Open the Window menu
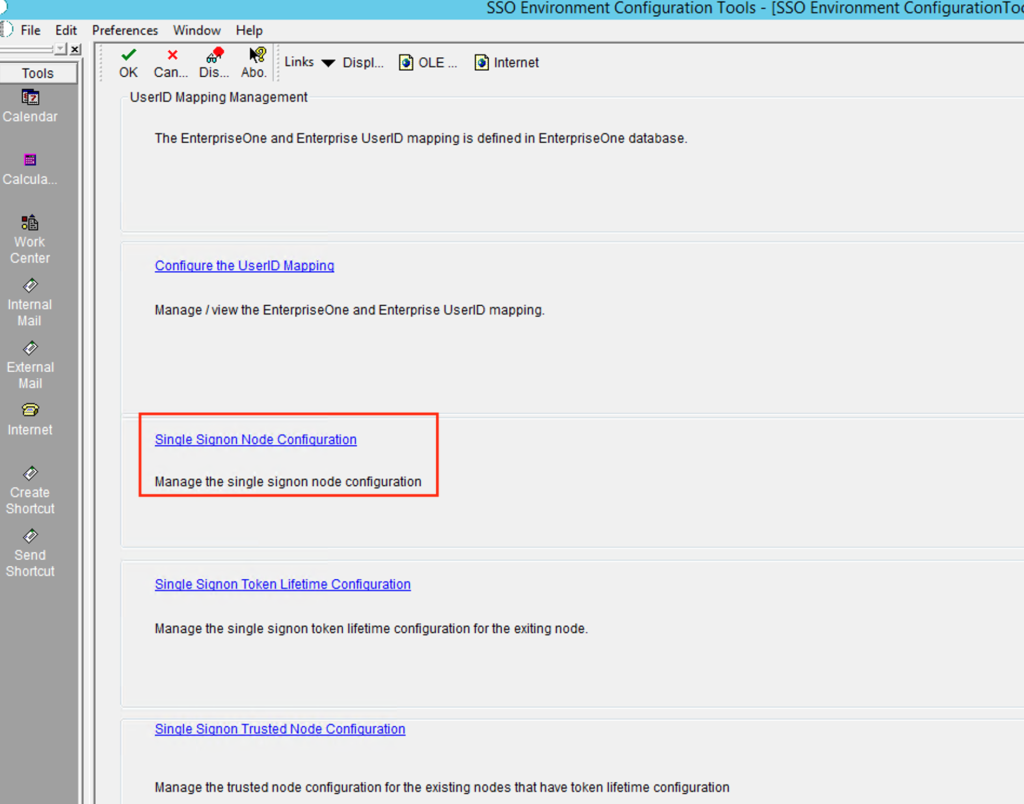This screenshot has height=804, width=1024. 197,30
